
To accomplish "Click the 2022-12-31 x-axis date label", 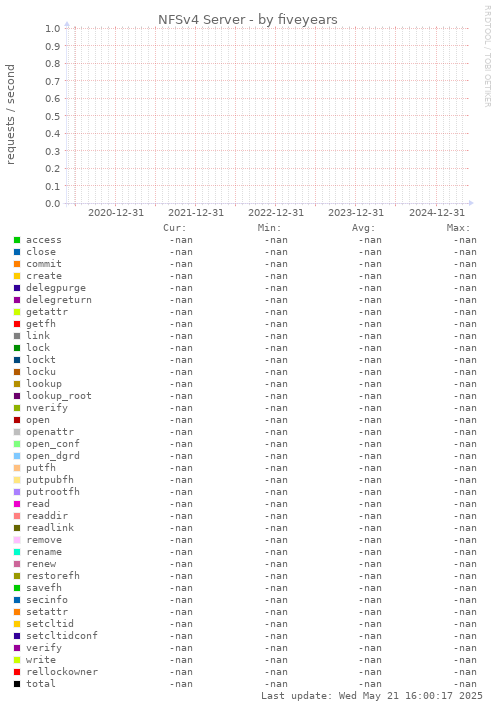I will [x=276, y=213].
